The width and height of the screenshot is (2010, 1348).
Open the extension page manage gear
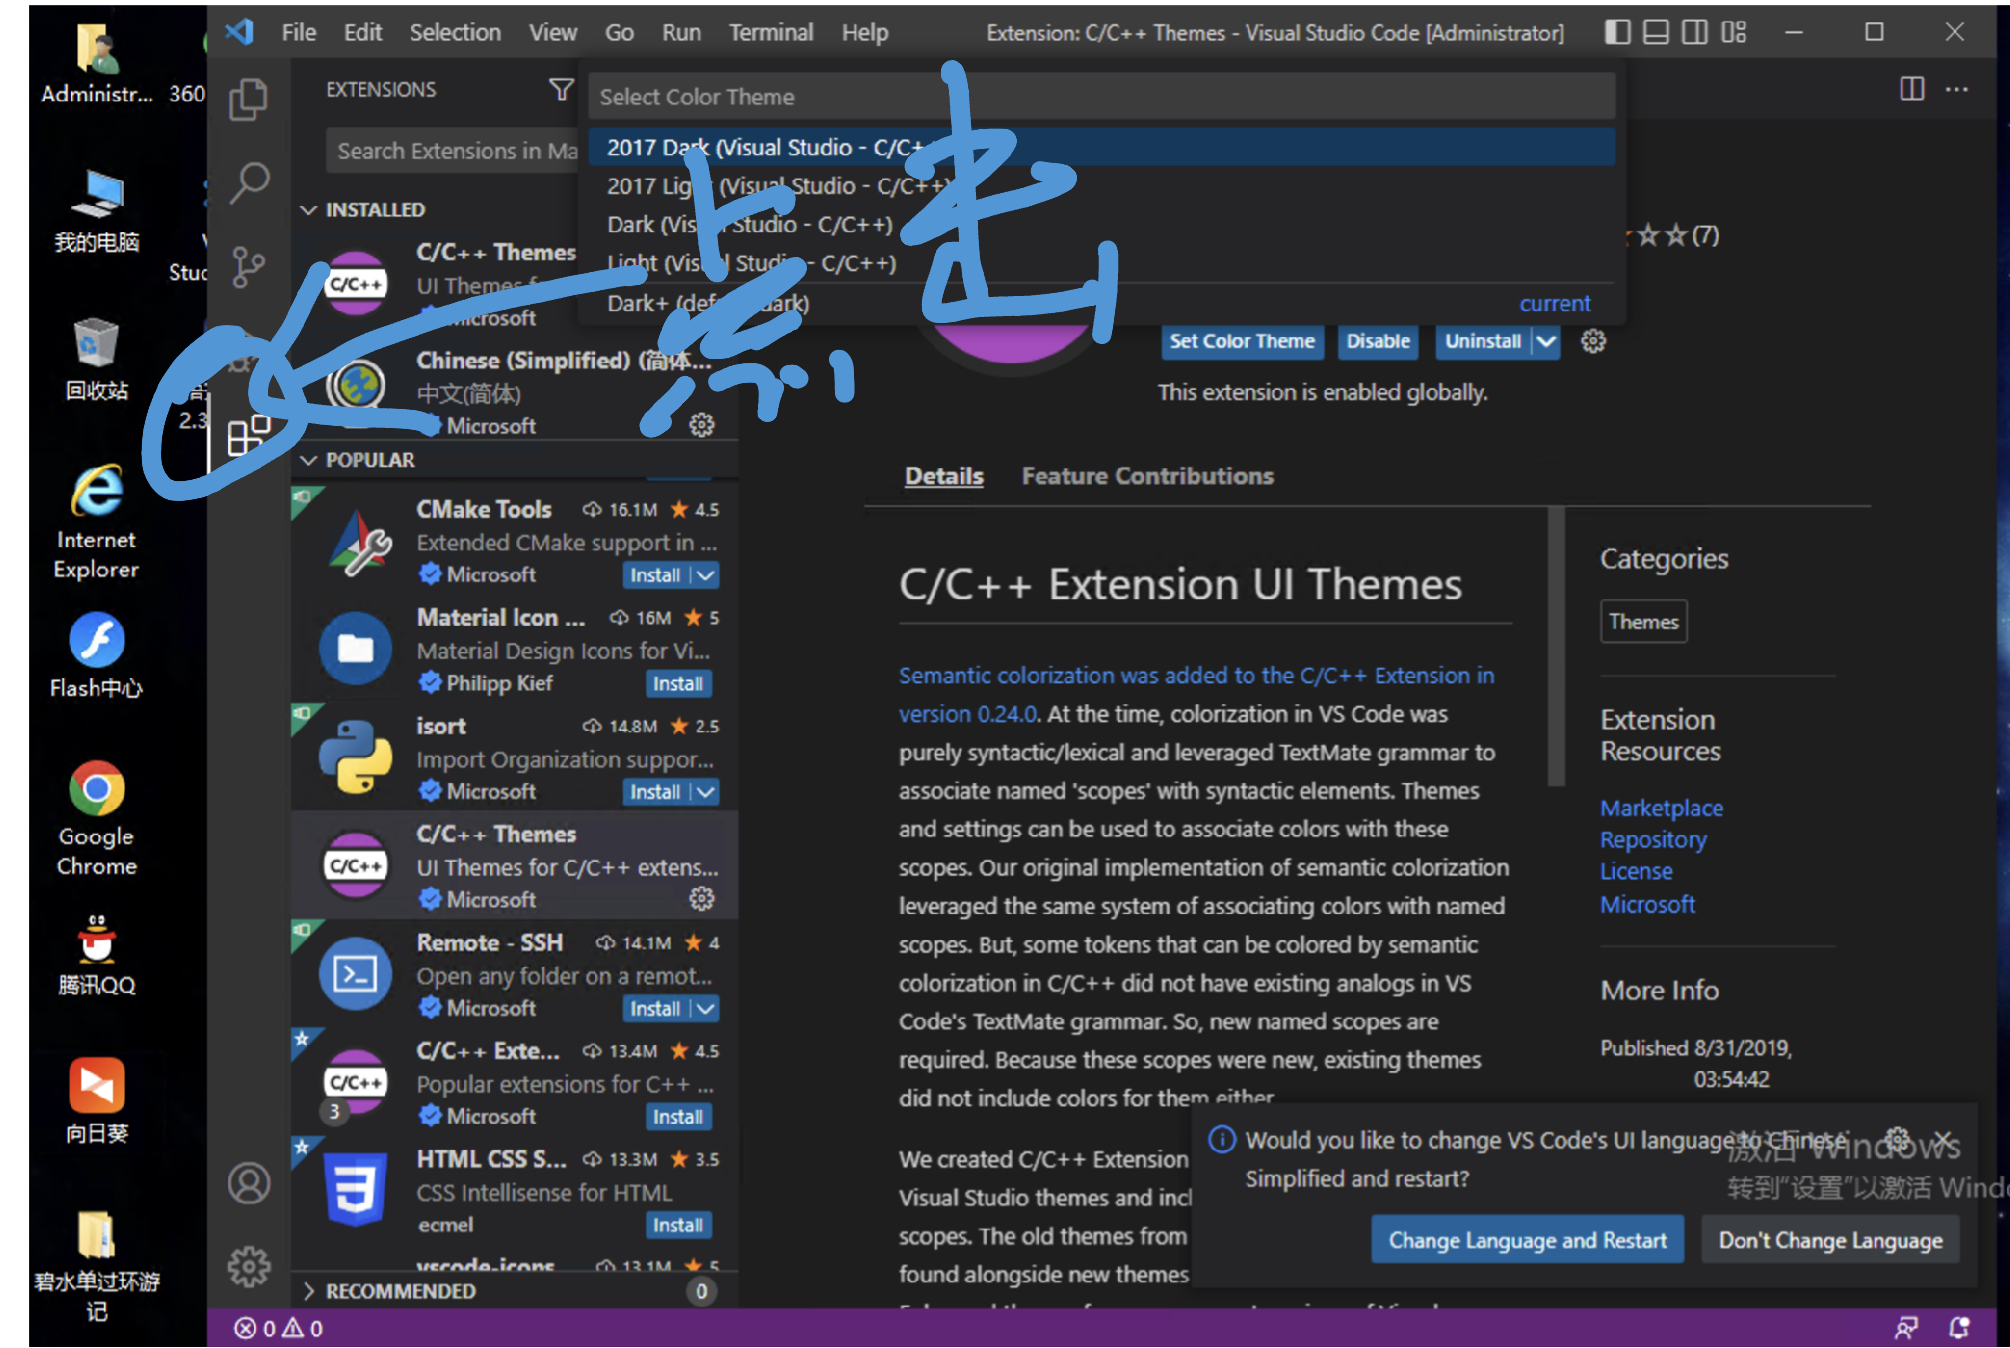1593,341
